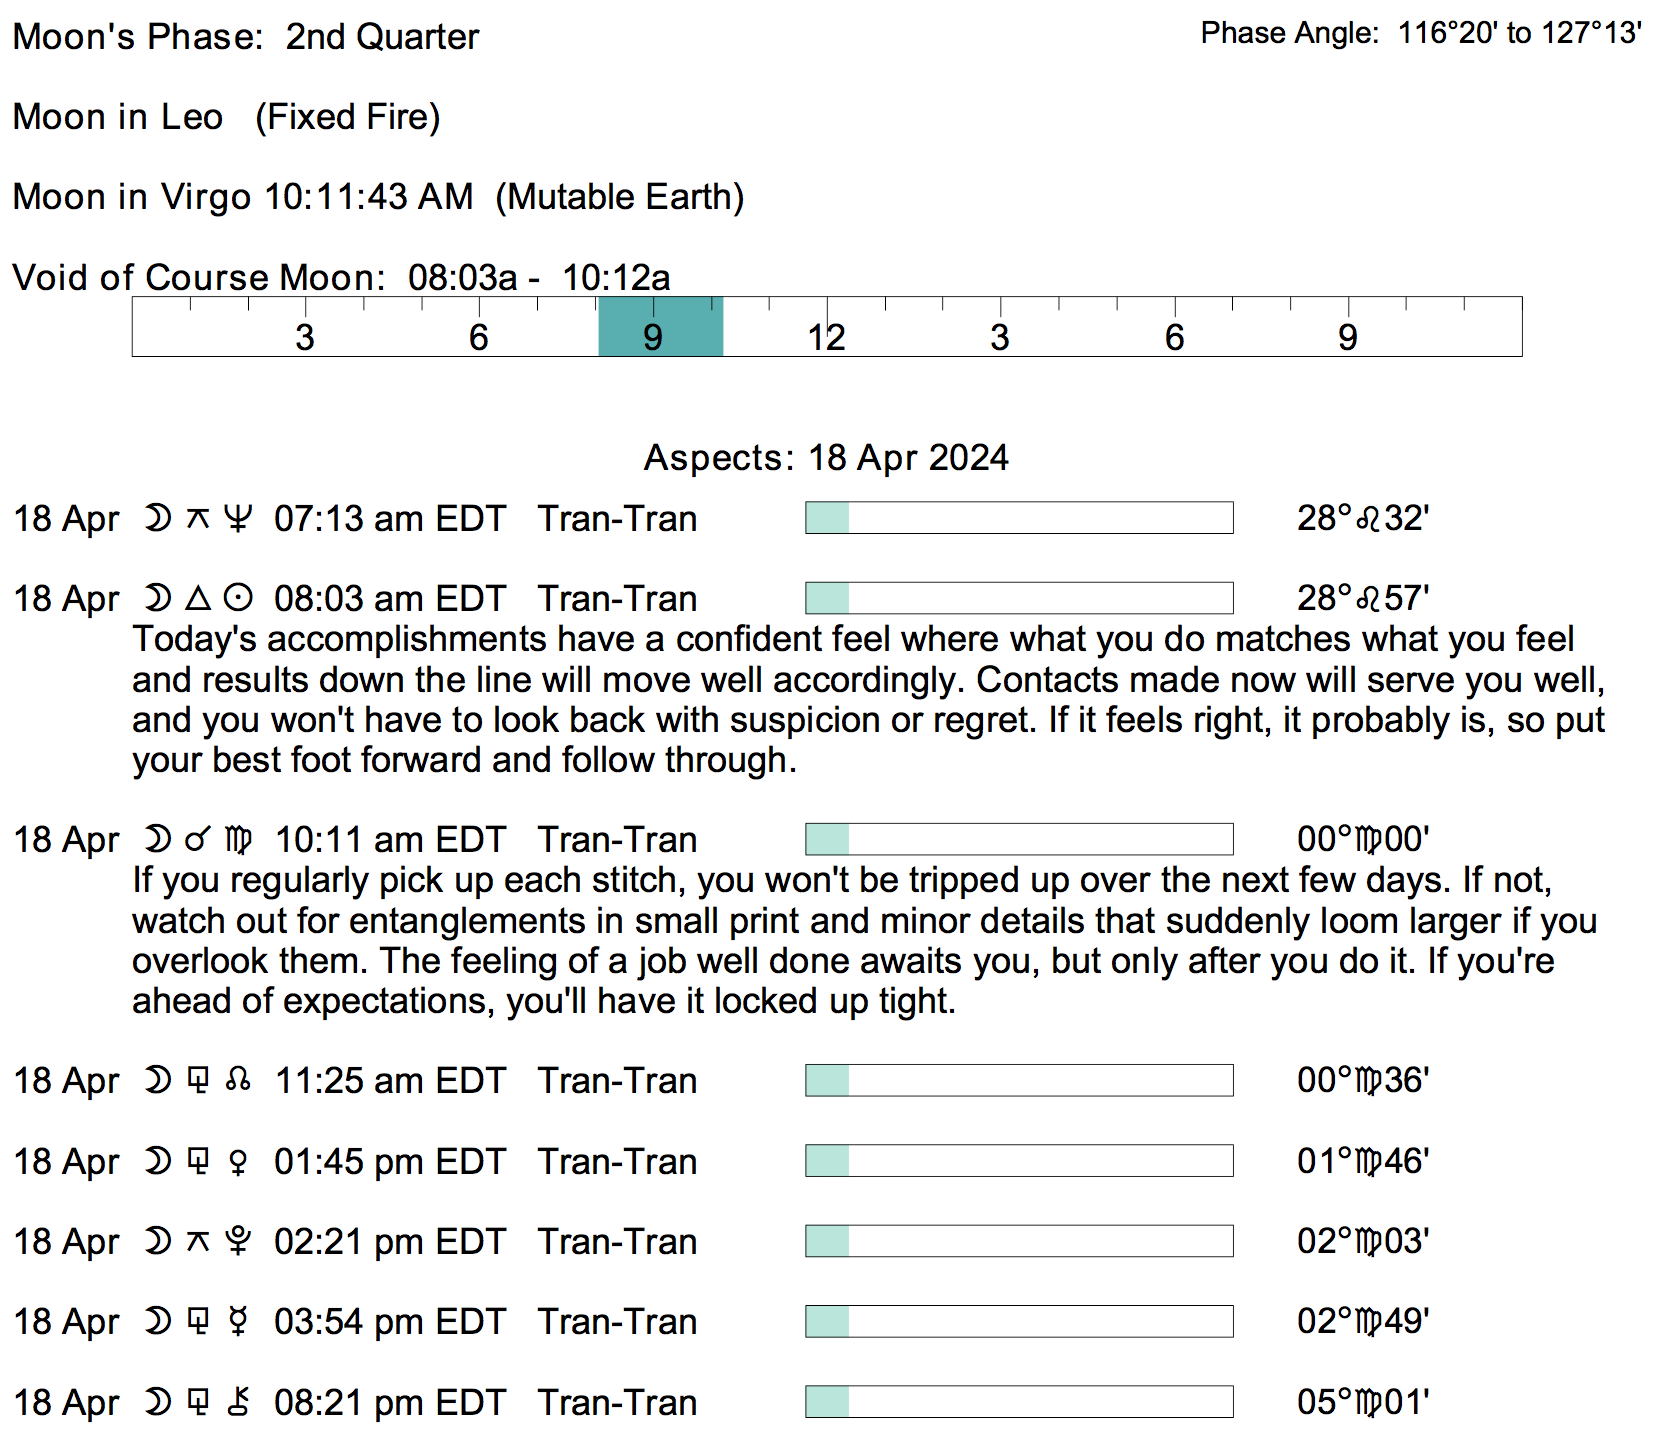Click the 12 noon mark on the hour timeline
Image resolution: width=1668 pixels, height=1448 pixels.
click(x=827, y=336)
